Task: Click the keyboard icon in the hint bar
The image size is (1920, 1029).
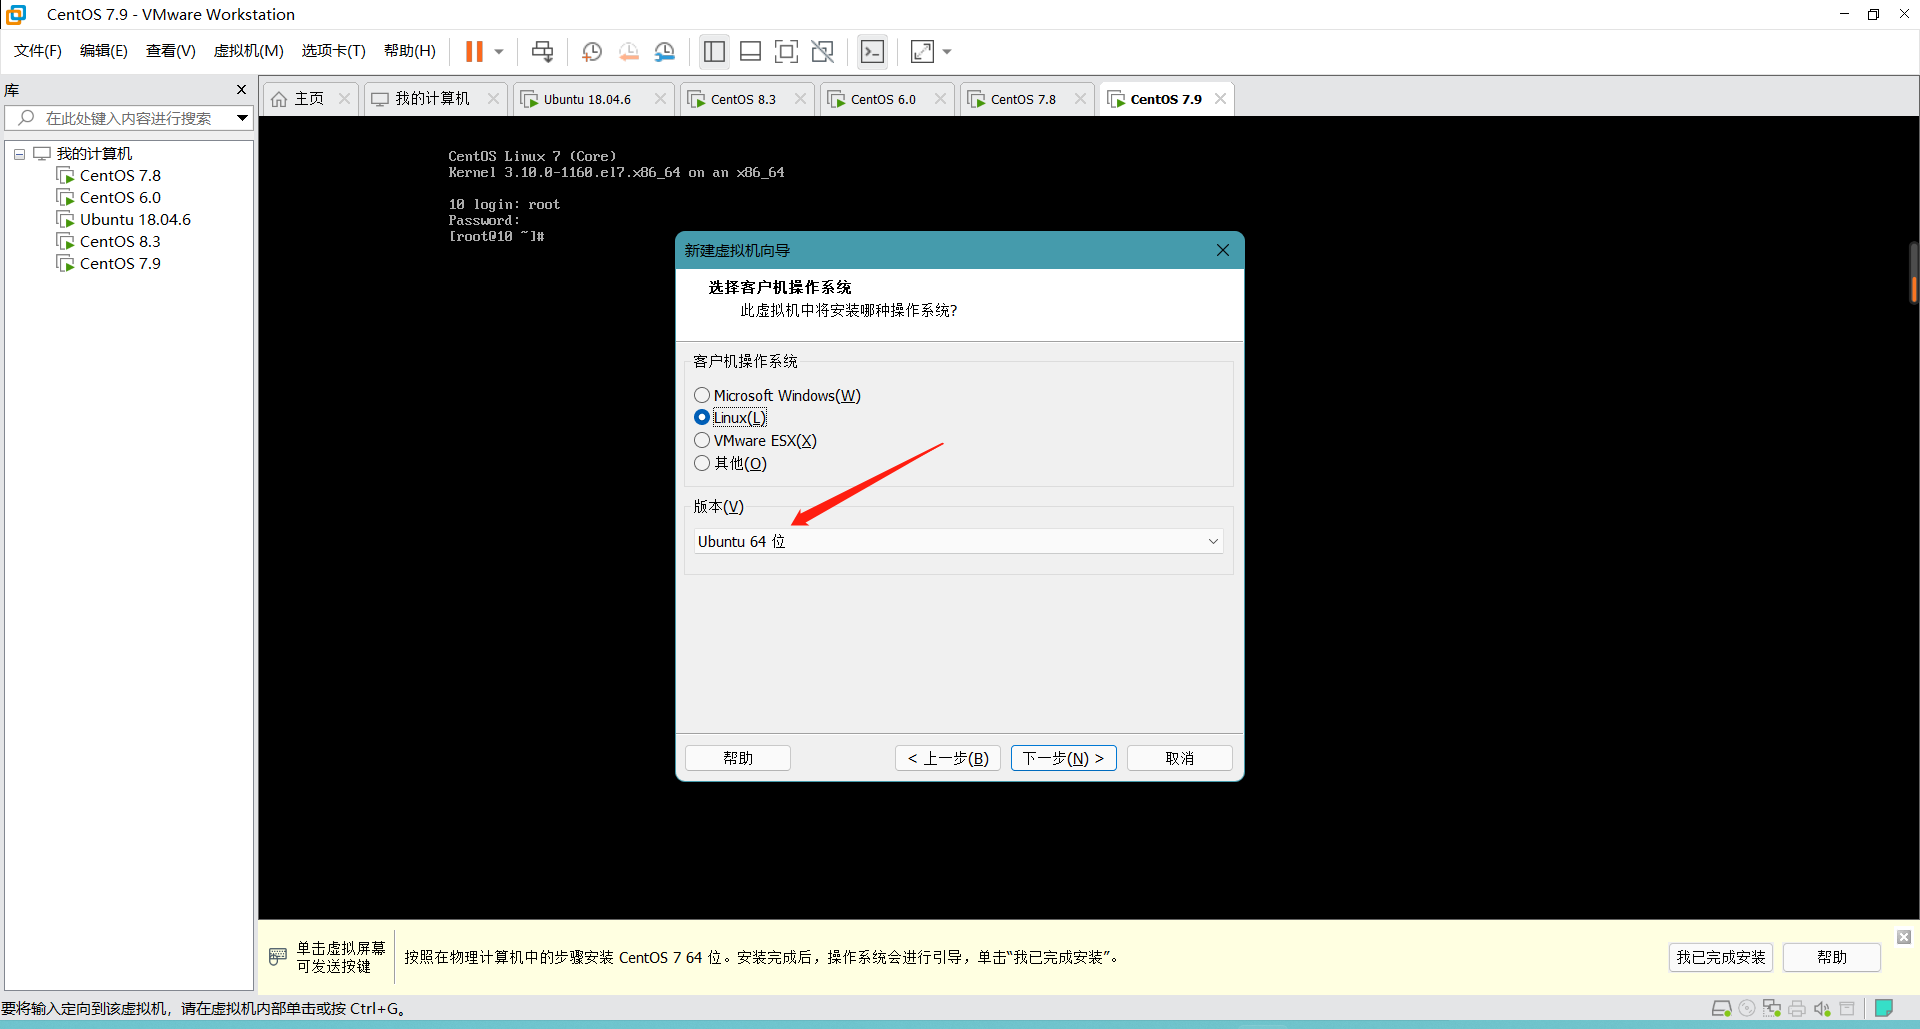Action: click(x=278, y=957)
